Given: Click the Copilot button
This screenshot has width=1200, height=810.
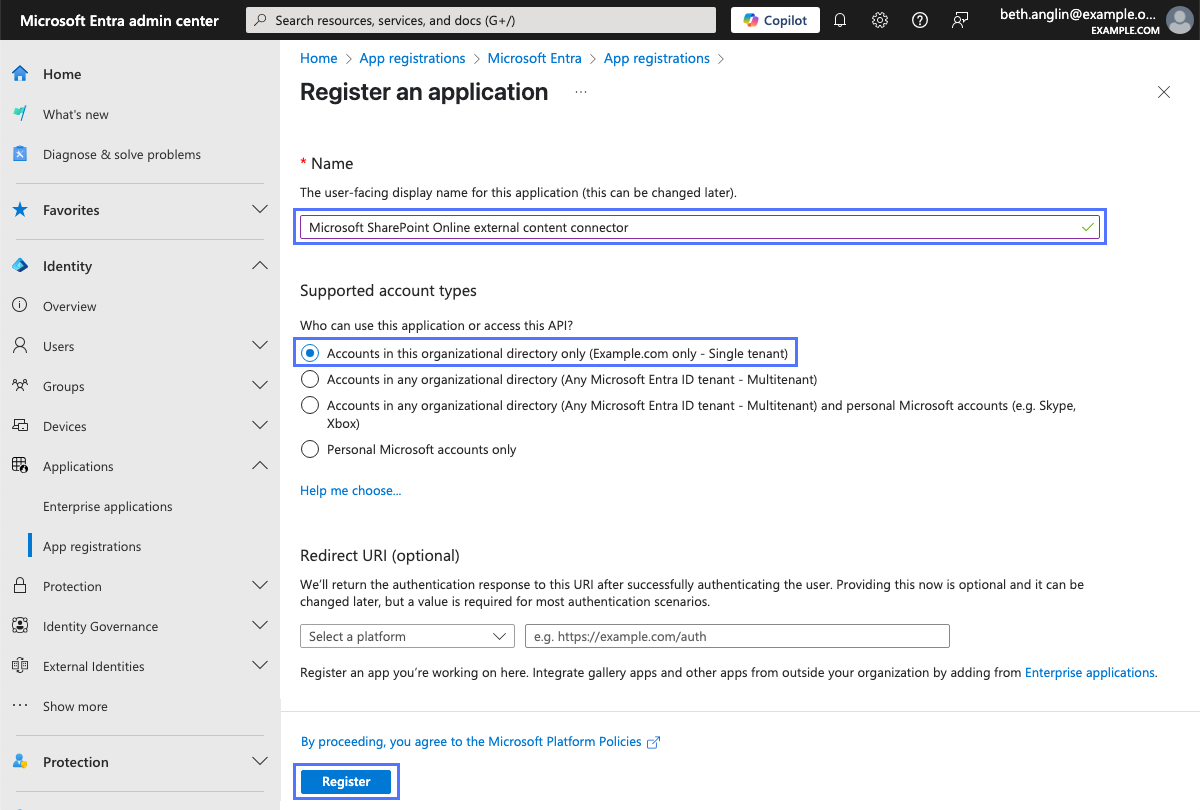Looking at the screenshot, I should [776, 20].
